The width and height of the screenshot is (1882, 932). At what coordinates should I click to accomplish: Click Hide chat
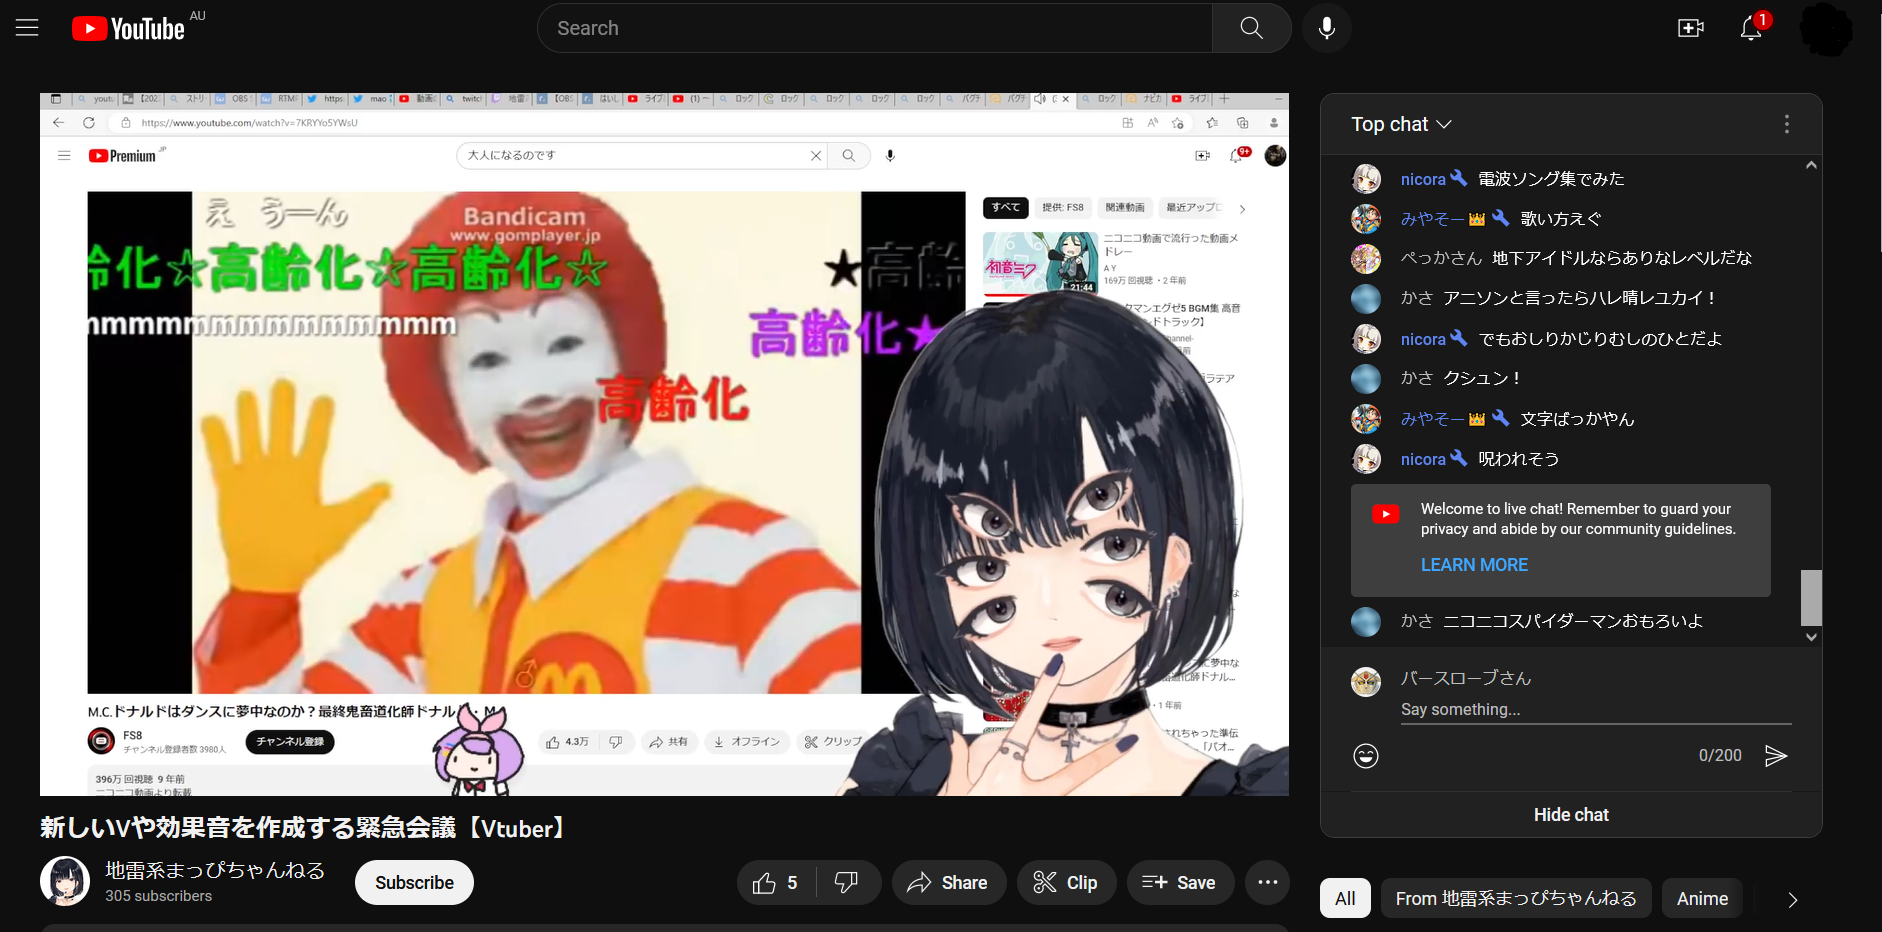click(x=1571, y=815)
